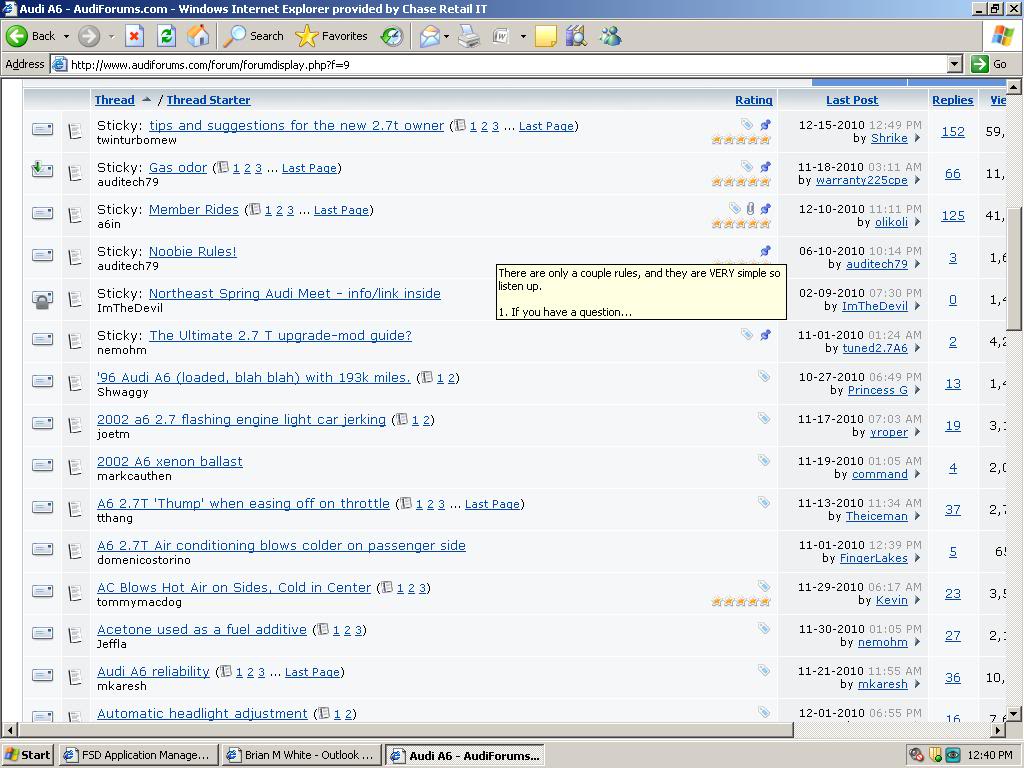Print the page with the printer icon
The height and width of the screenshot is (768, 1024).
pos(469,36)
